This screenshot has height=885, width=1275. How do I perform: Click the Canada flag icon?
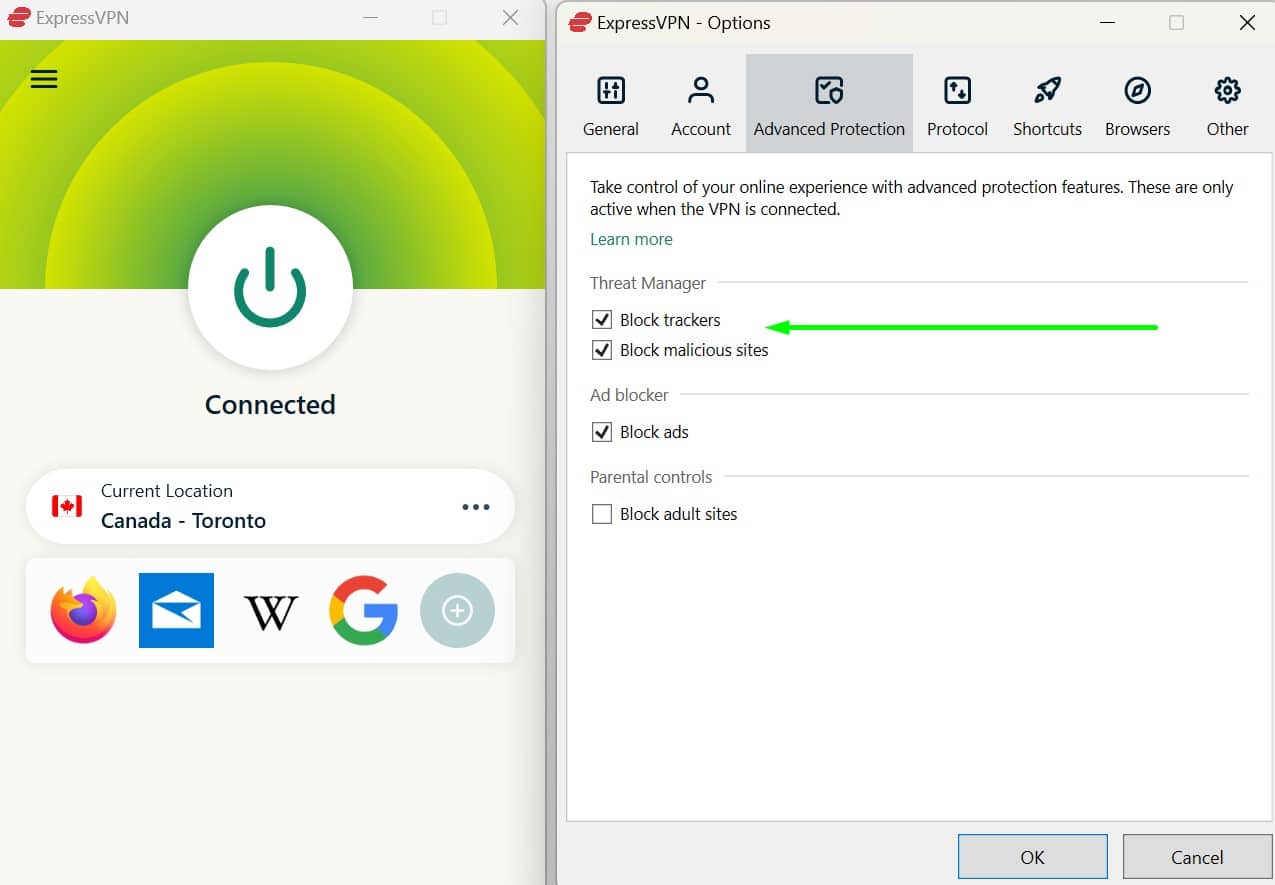point(67,506)
